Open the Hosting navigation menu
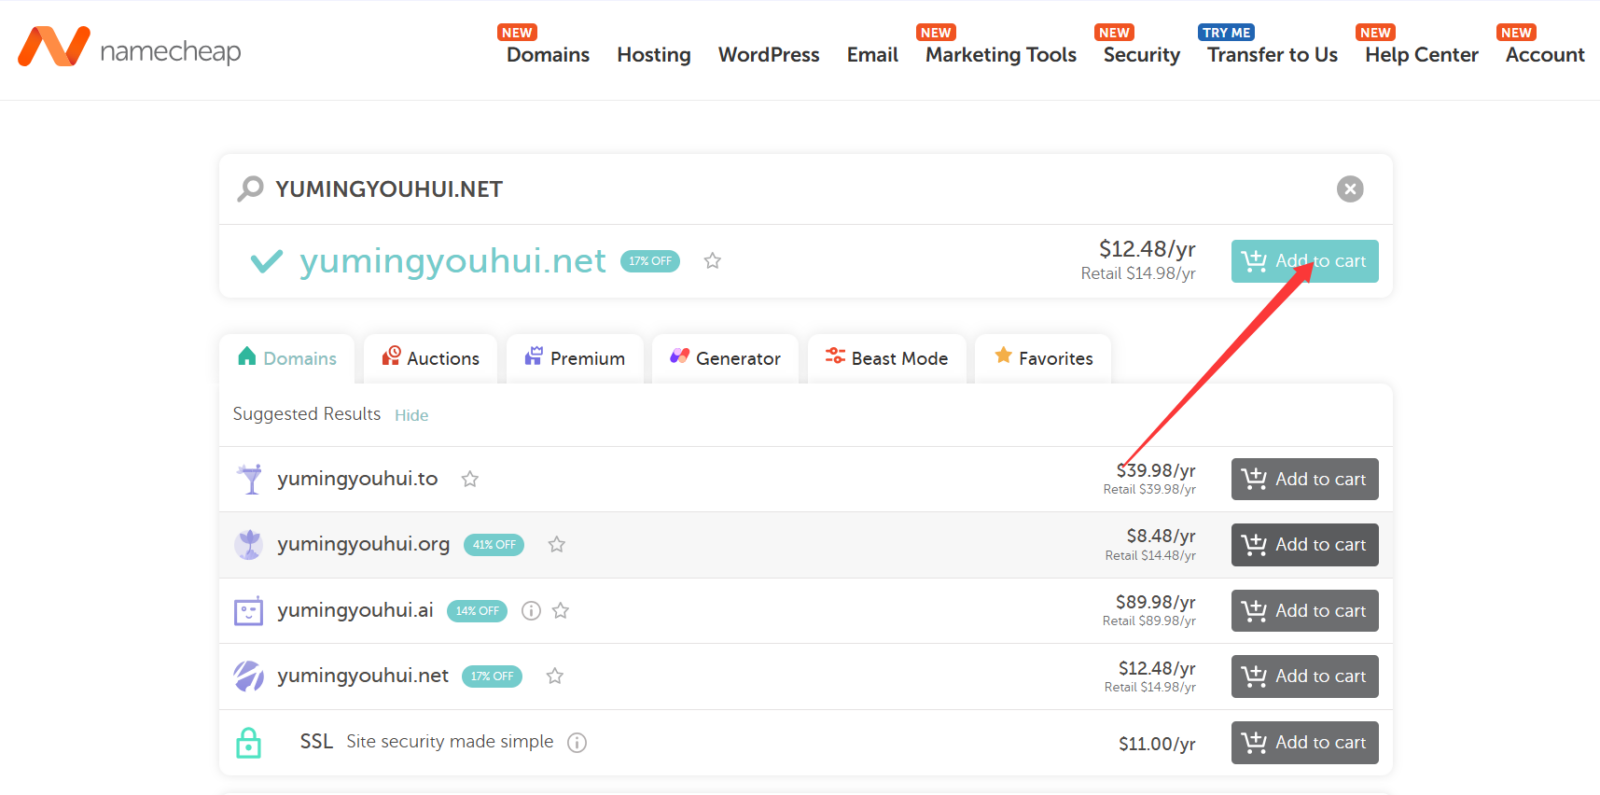This screenshot has width=1600, height=795. pyautogui.click(x=654, y=55)
